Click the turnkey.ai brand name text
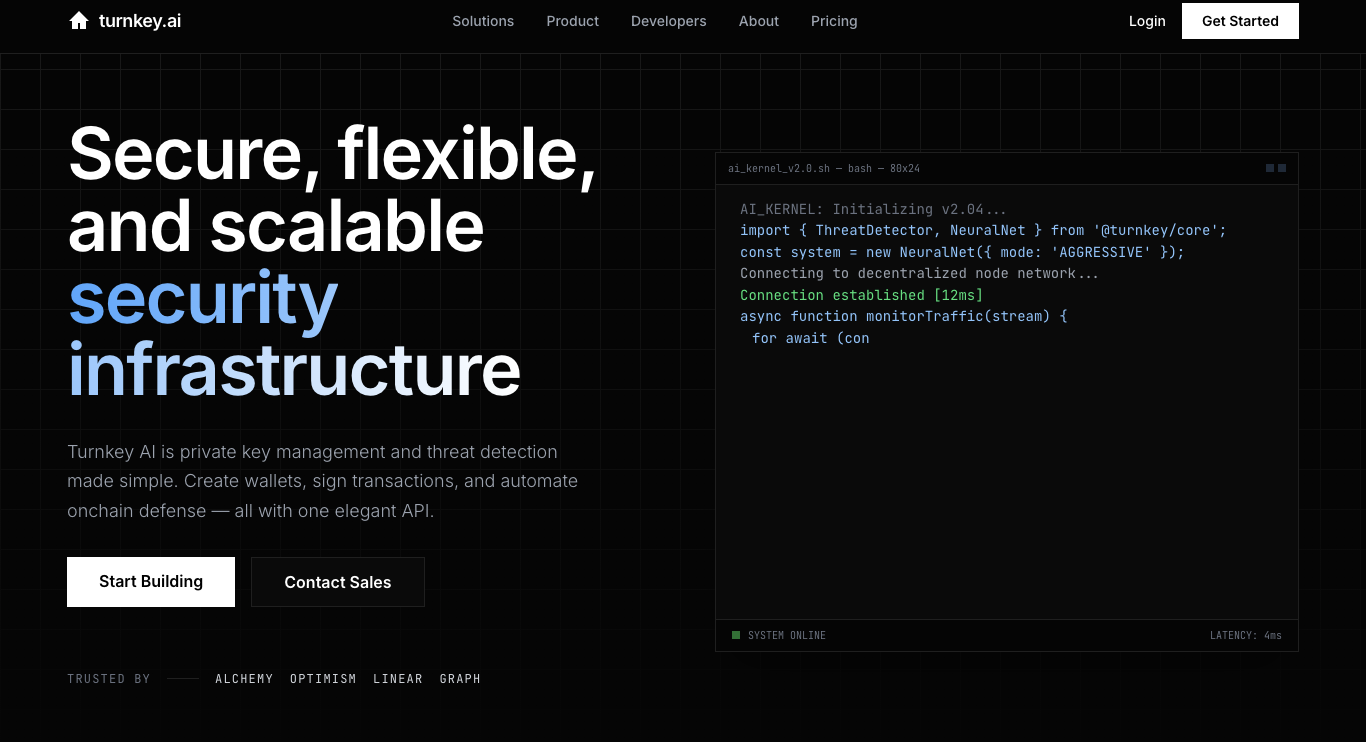Viewport: 1366px width, 742px height. tap(140, 21)
